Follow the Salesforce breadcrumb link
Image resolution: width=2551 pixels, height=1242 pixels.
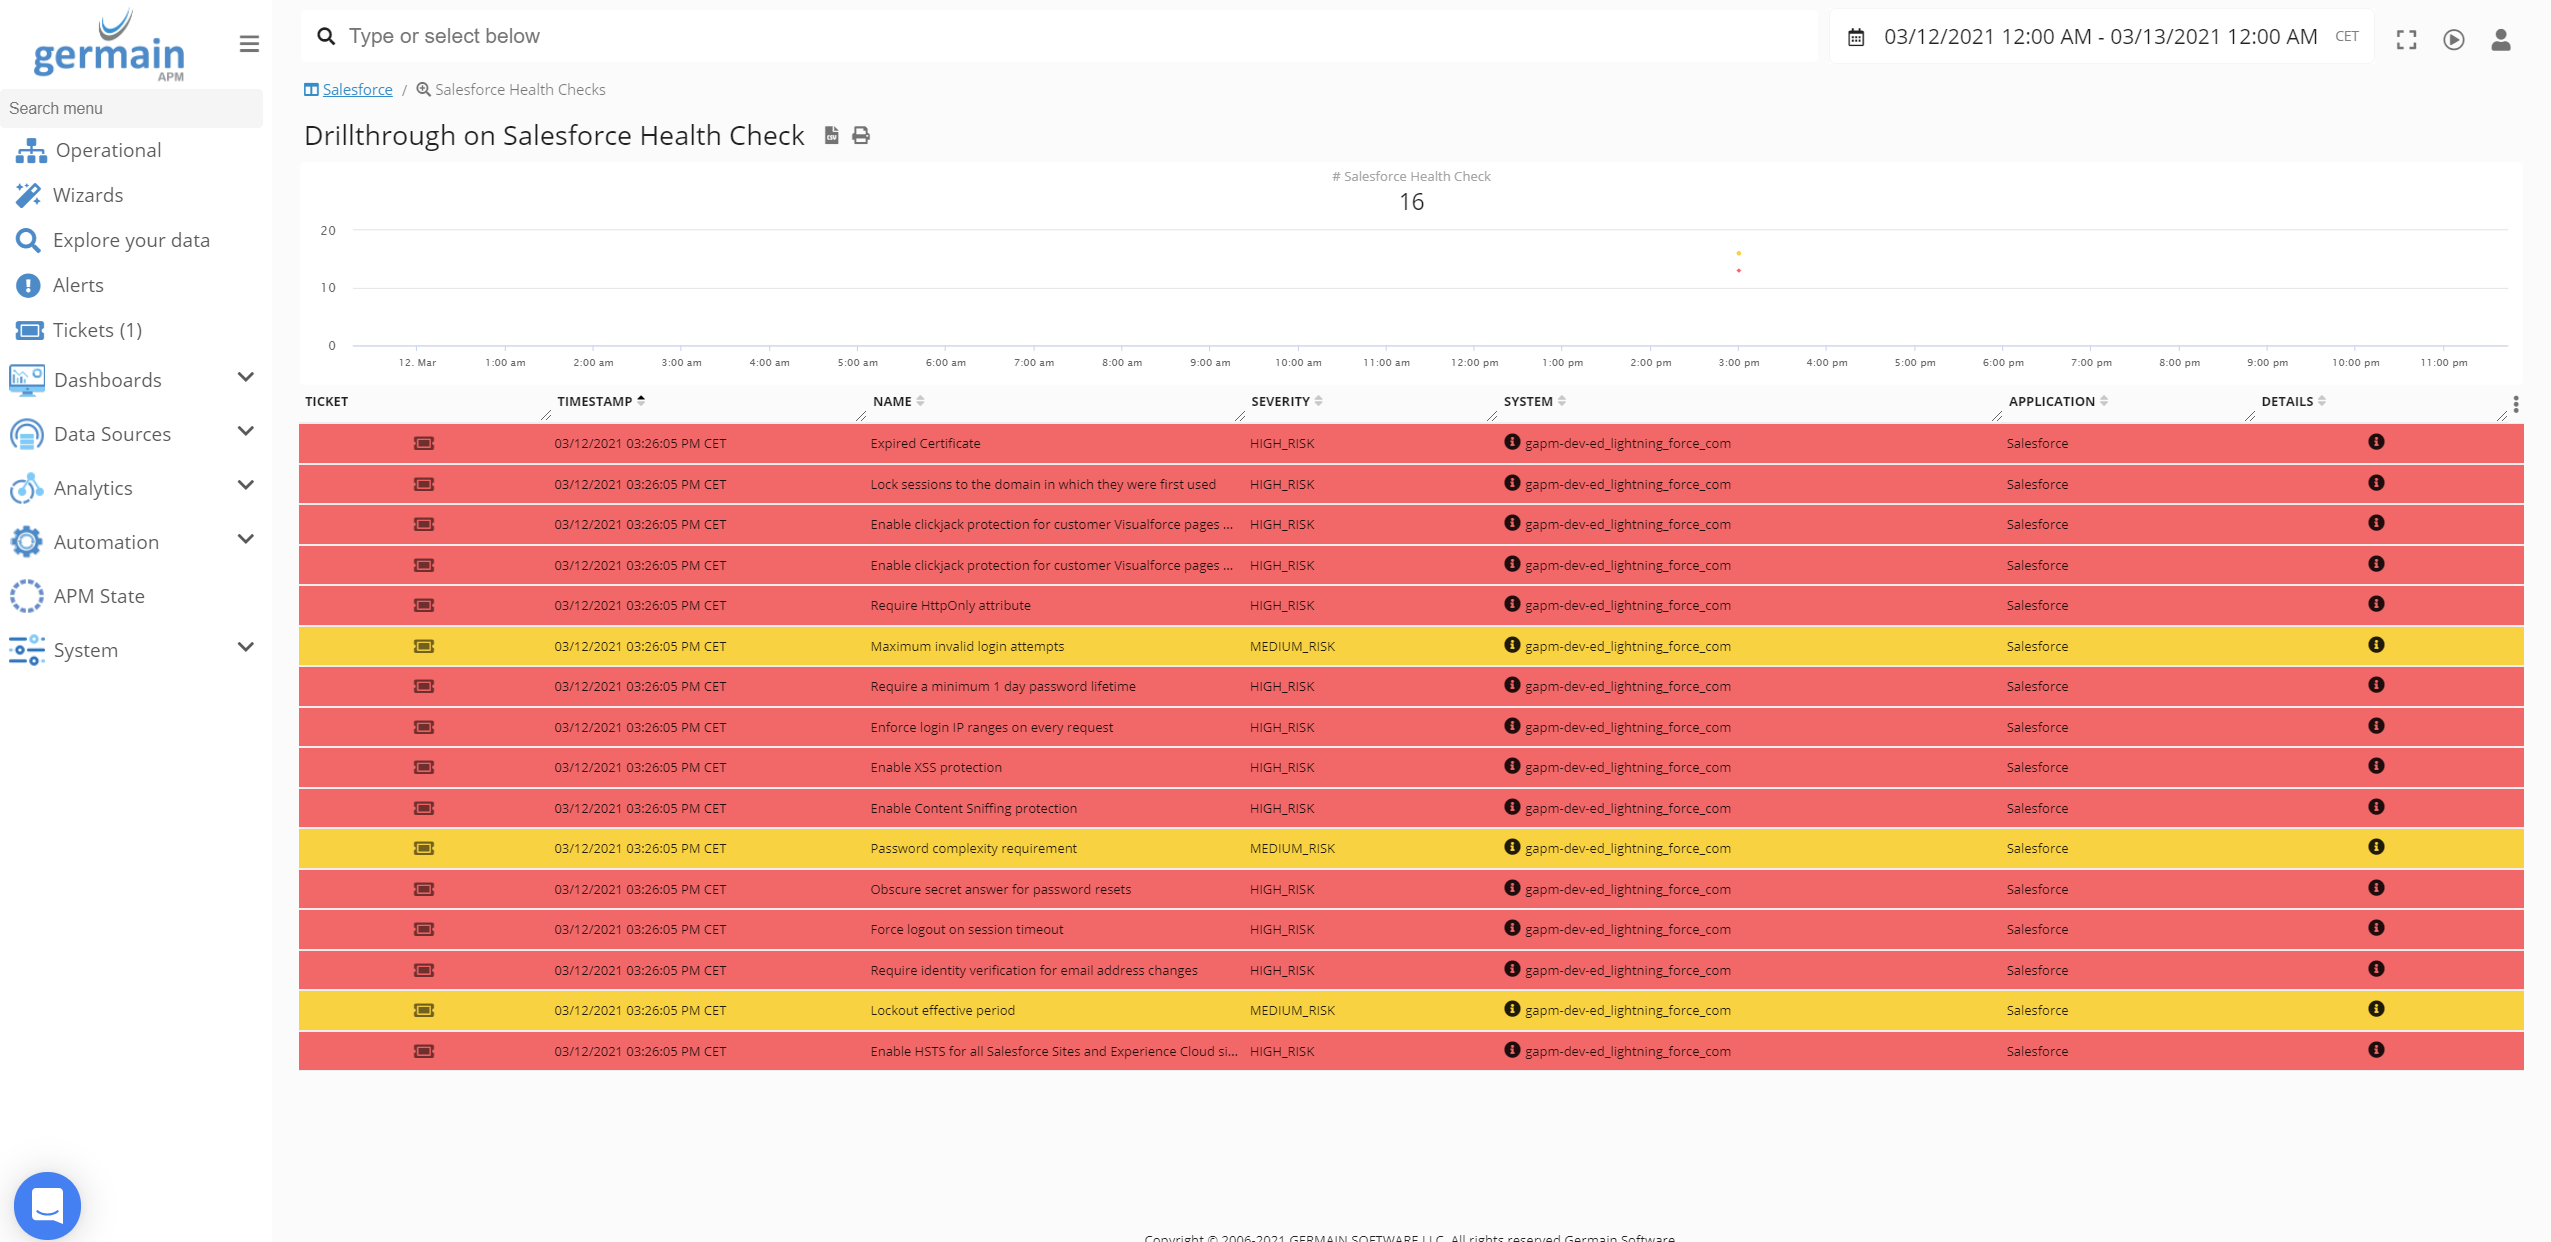tap(357, 89)
